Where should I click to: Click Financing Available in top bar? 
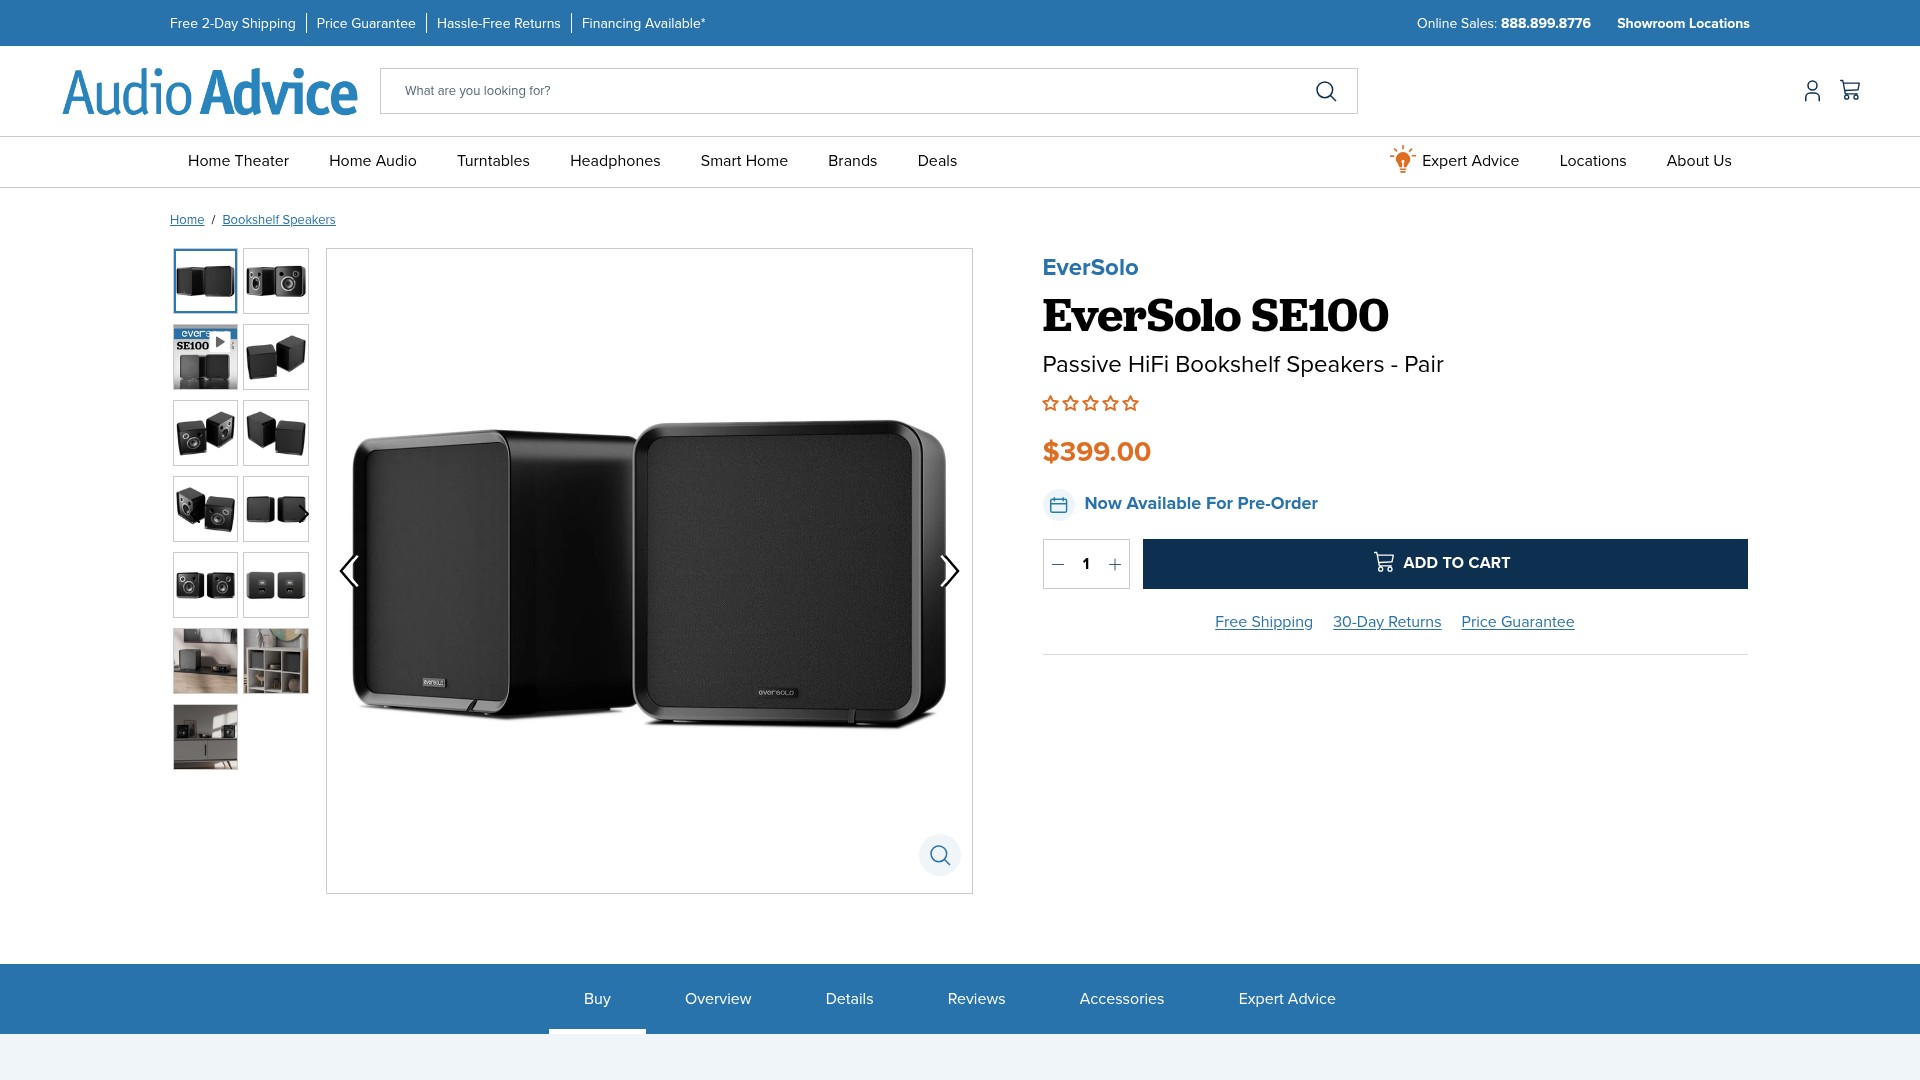click(644, 23)
